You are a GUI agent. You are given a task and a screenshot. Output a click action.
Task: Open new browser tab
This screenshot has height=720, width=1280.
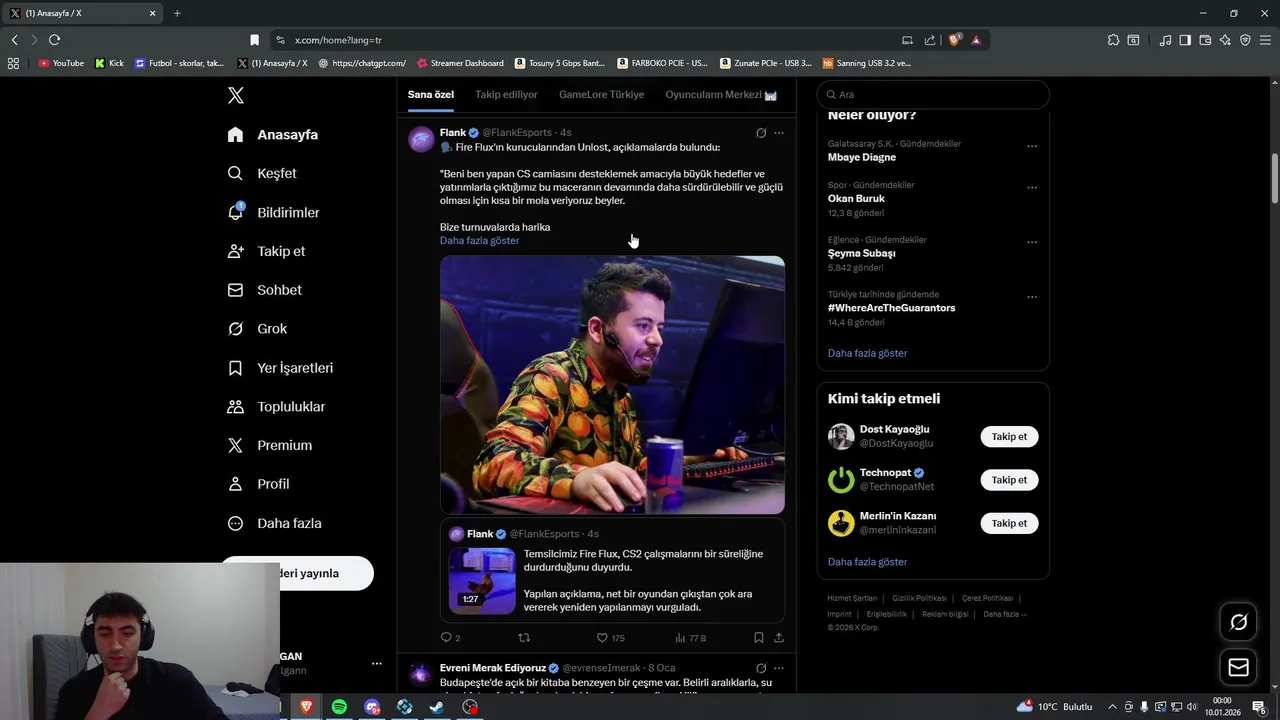click(x=177, y=13)
